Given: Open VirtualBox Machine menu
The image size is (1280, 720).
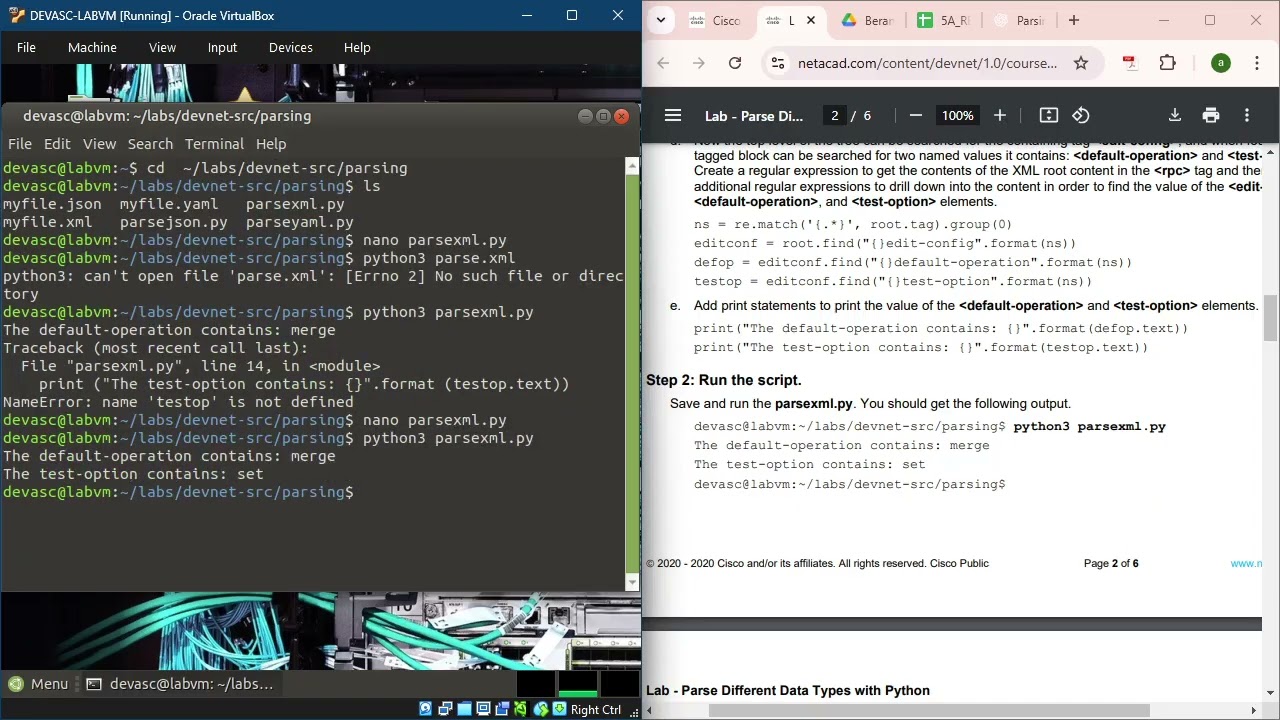Looking at the screenshot, I should [x=92, y=47].
